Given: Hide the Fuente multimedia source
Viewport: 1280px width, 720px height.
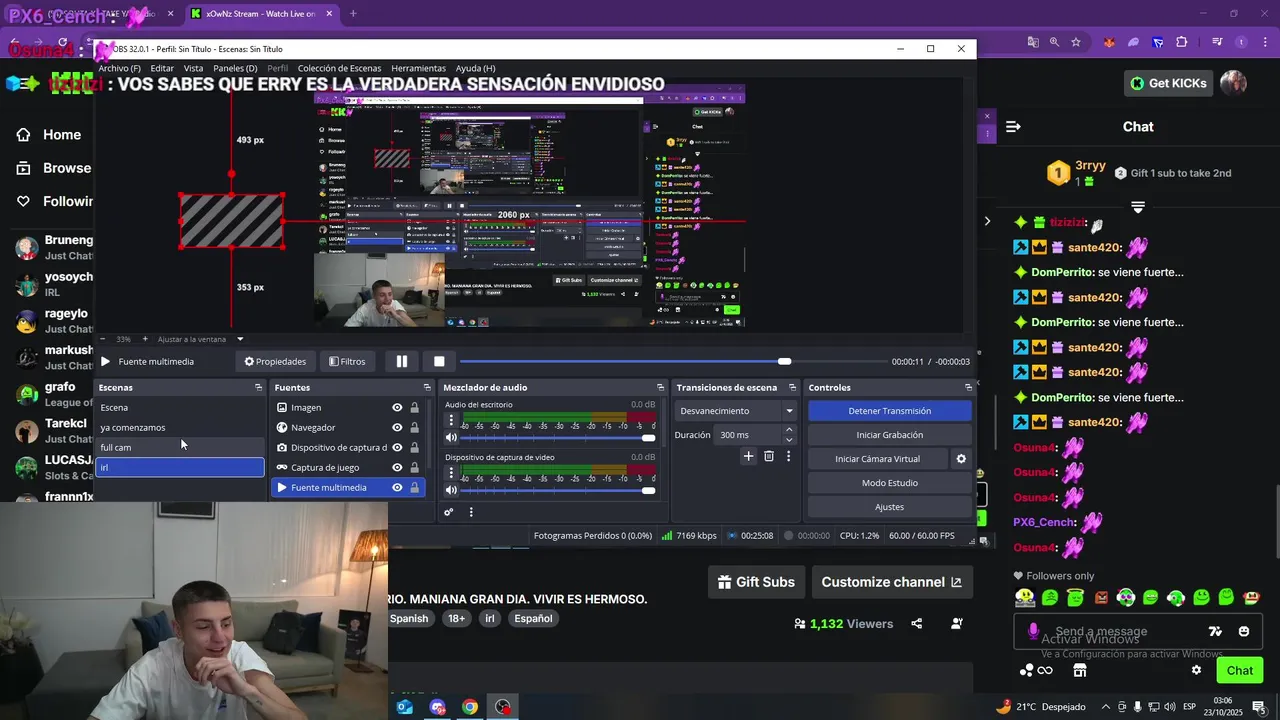Looking at the screenshot, I should pos(397,487).
